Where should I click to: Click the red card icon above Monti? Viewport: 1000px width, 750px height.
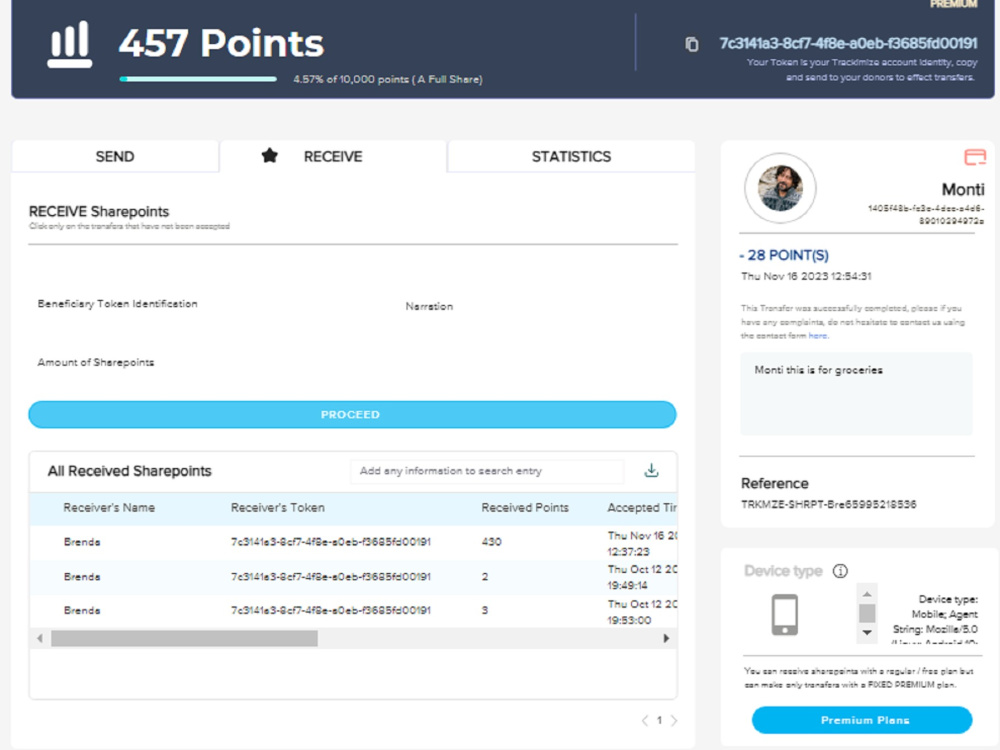[x=974, y=157]
